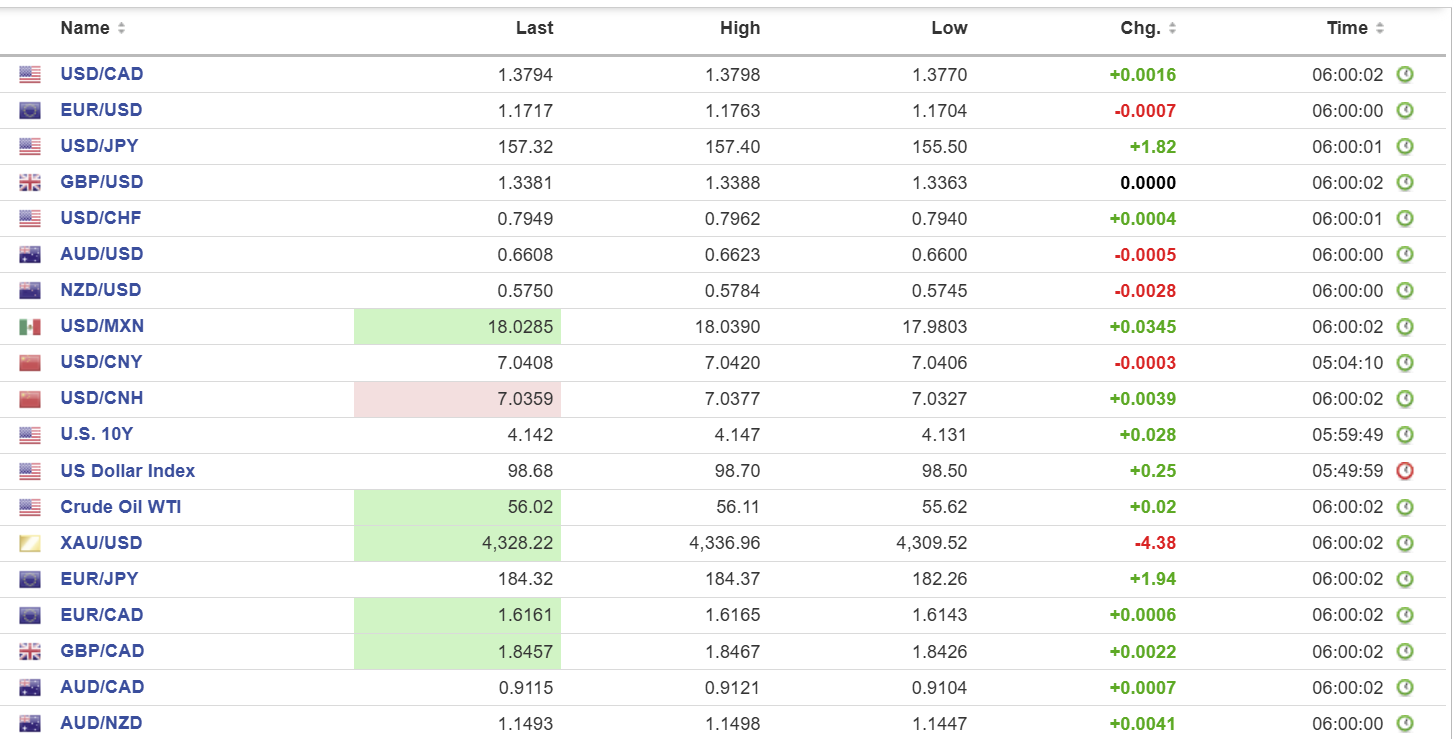Click the New Zealand flag beside NZD/USD
The width and height of the screenshot is (1454, 739).
[x=30, y=291]
